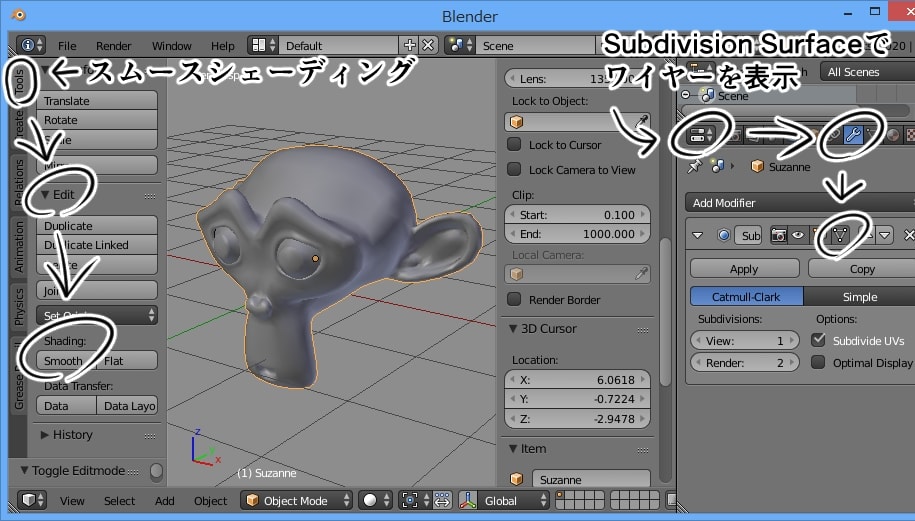Viewport: 915px width, 521px height.
Task: Apply the Subsurf modifier
Action: [744, 269]
